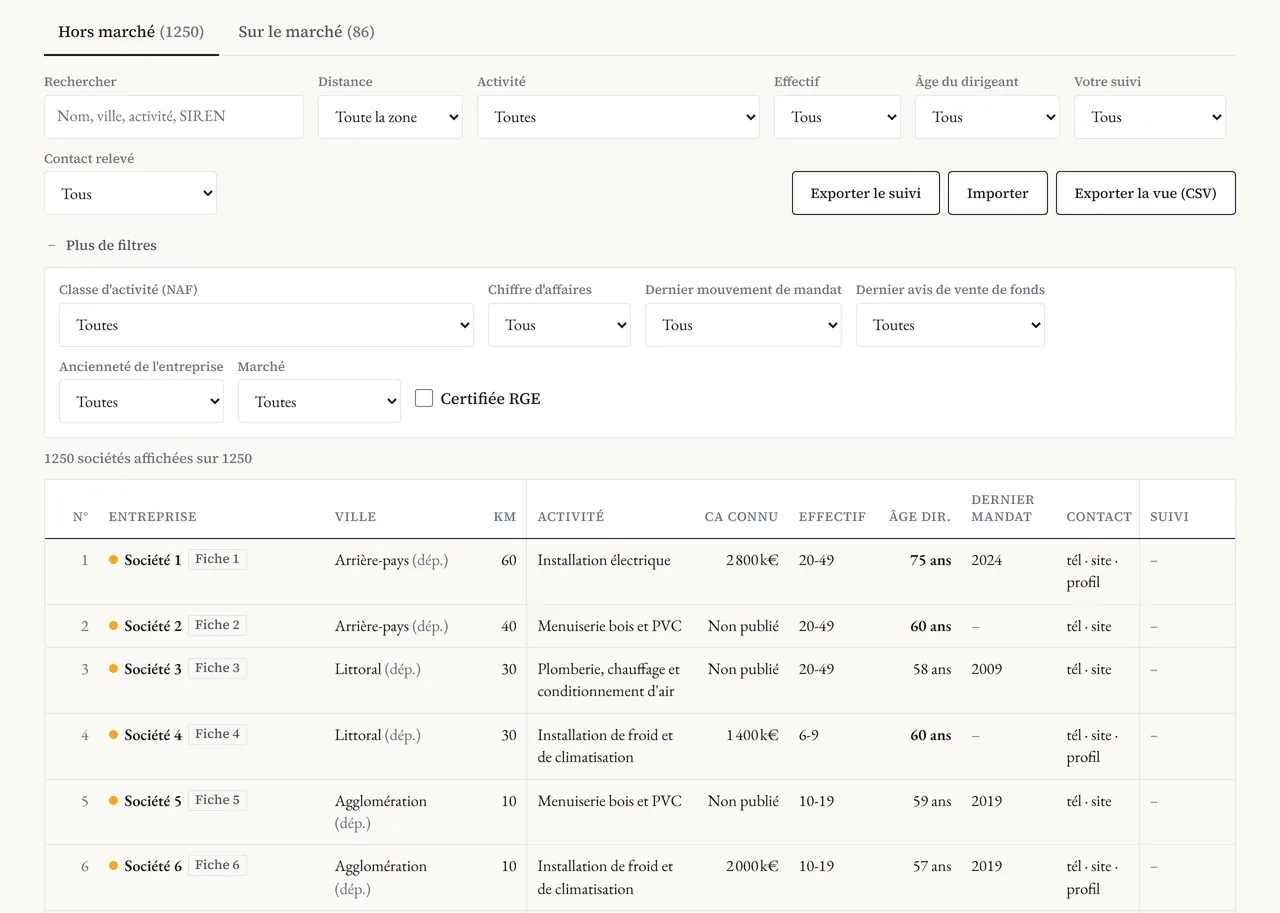
Task: Select the Société 2 company name
Action: [x=153, y=626]
